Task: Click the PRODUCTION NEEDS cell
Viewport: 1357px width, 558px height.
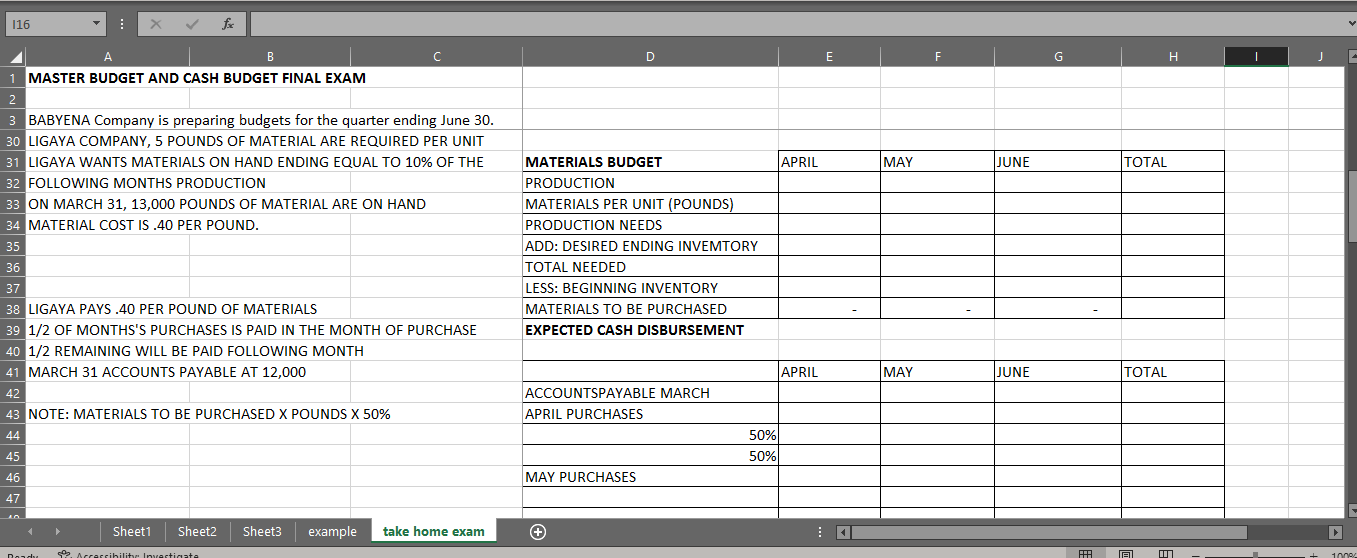Action: [650, 225]
